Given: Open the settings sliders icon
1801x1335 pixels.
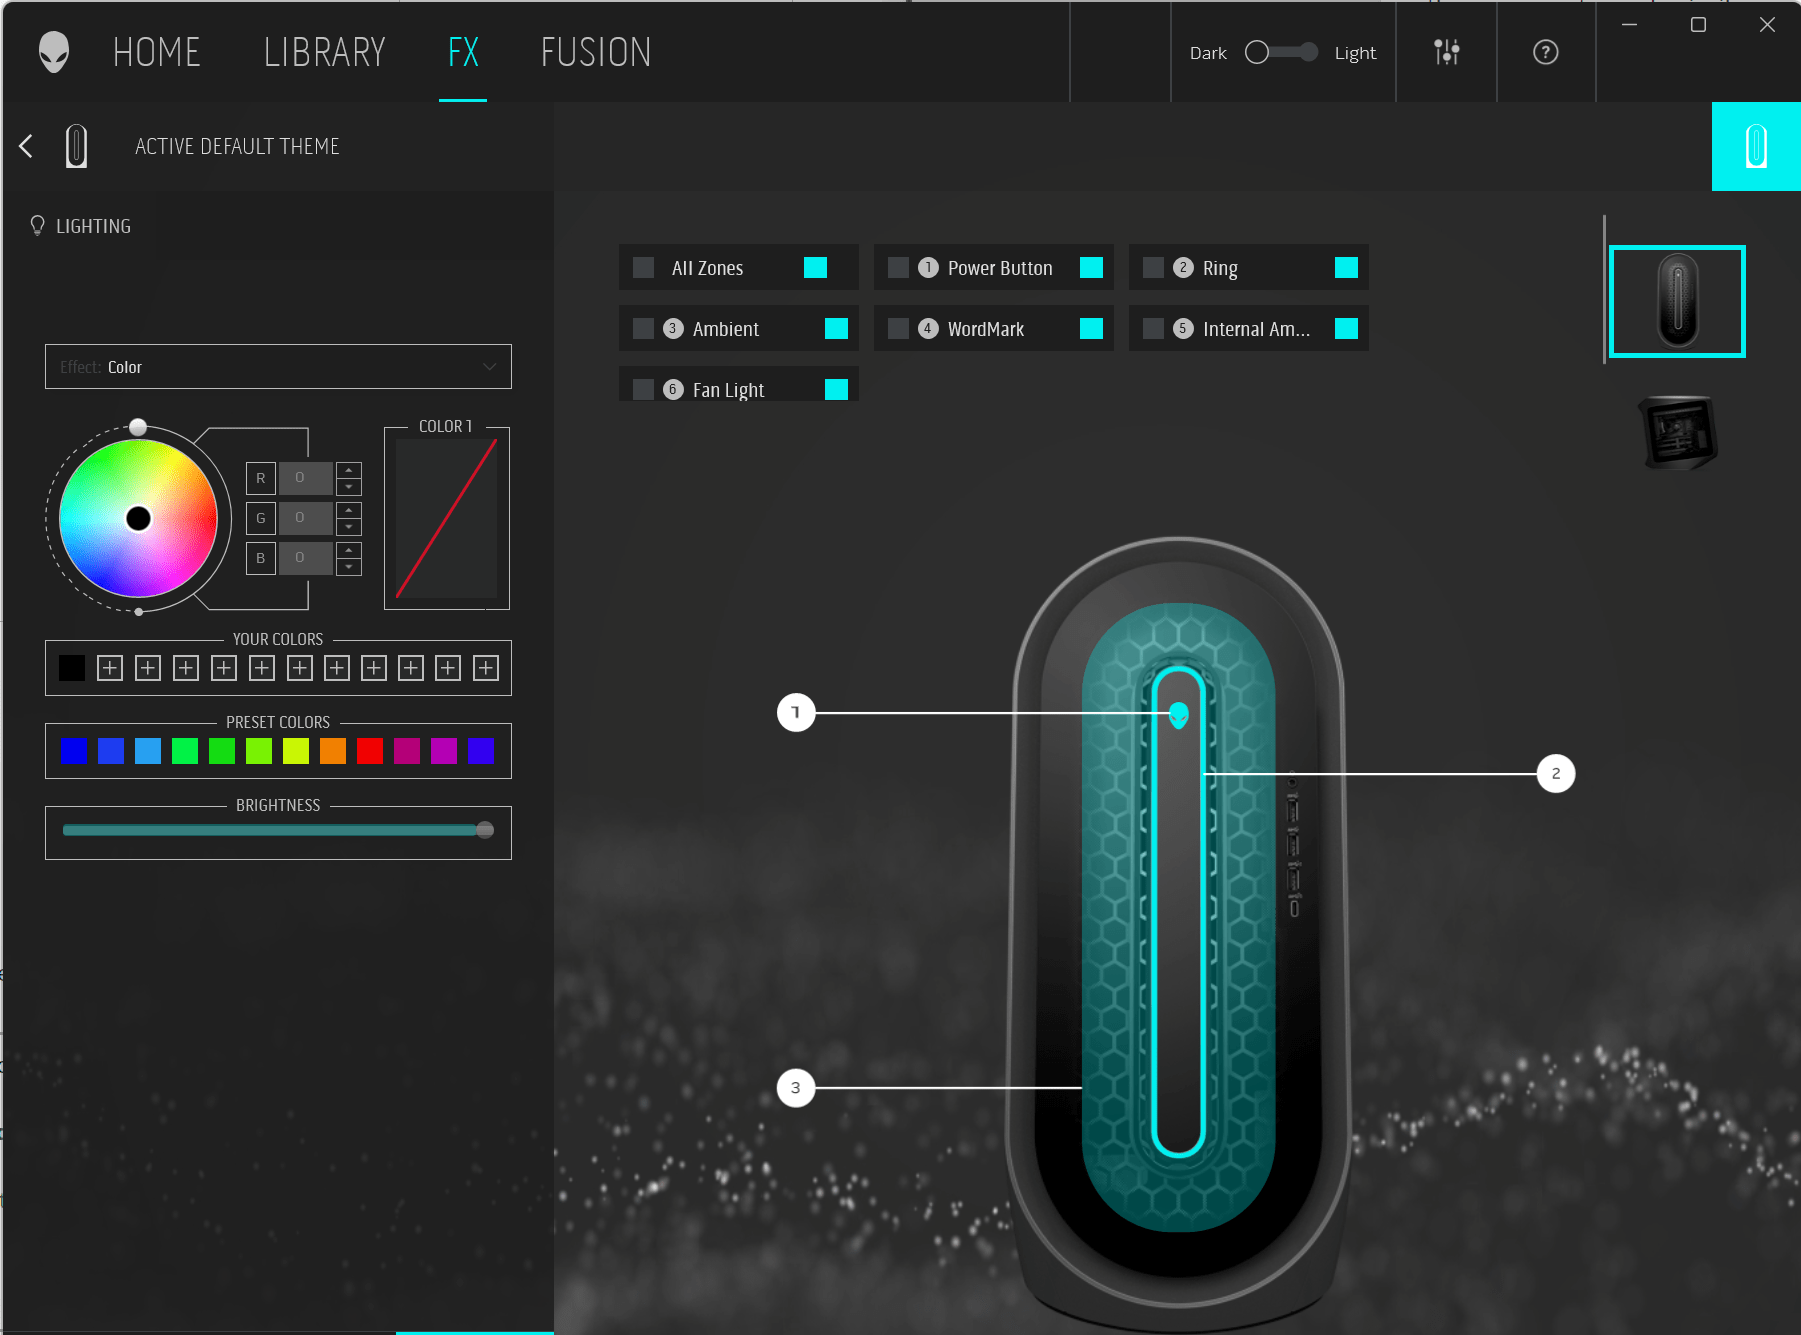Looking at the screenshot, I should coord(1446,52).
